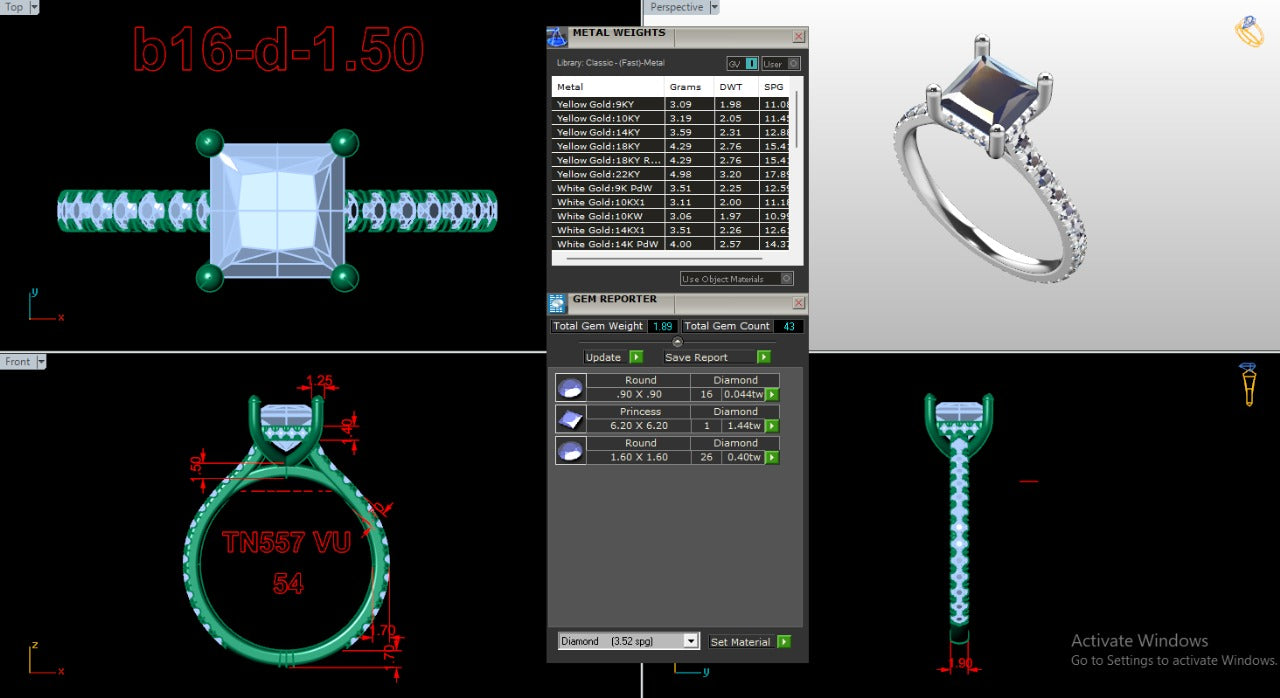Image resolution: width=1280 pixels, height=698 pixels.
Task: Click the ring icon in Perspective viewport
Action: (1249, 31)
